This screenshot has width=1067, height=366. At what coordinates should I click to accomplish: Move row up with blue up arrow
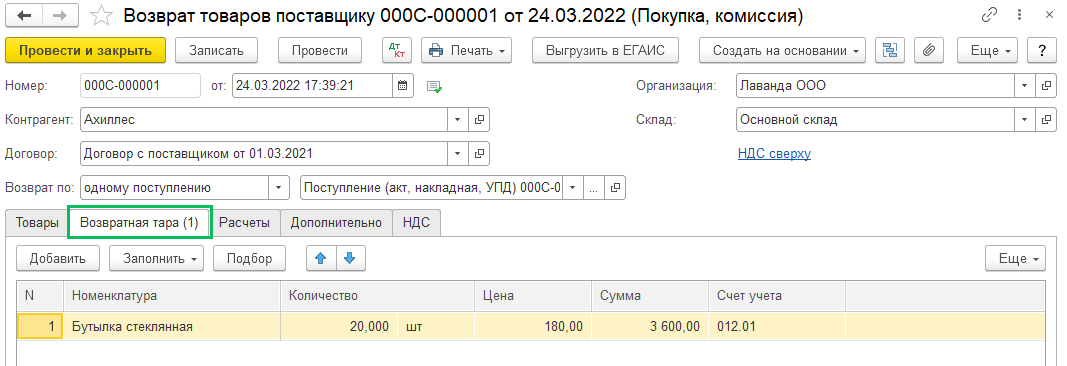321,259
